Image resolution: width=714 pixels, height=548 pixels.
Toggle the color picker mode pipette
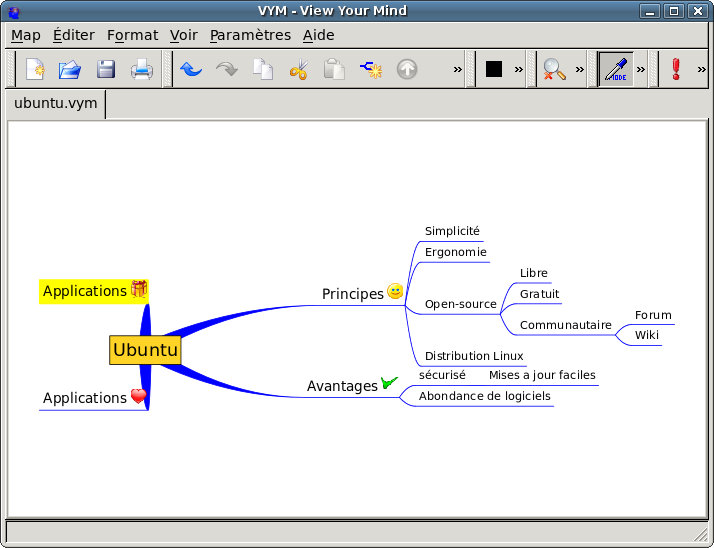click(x=616, y=70)
